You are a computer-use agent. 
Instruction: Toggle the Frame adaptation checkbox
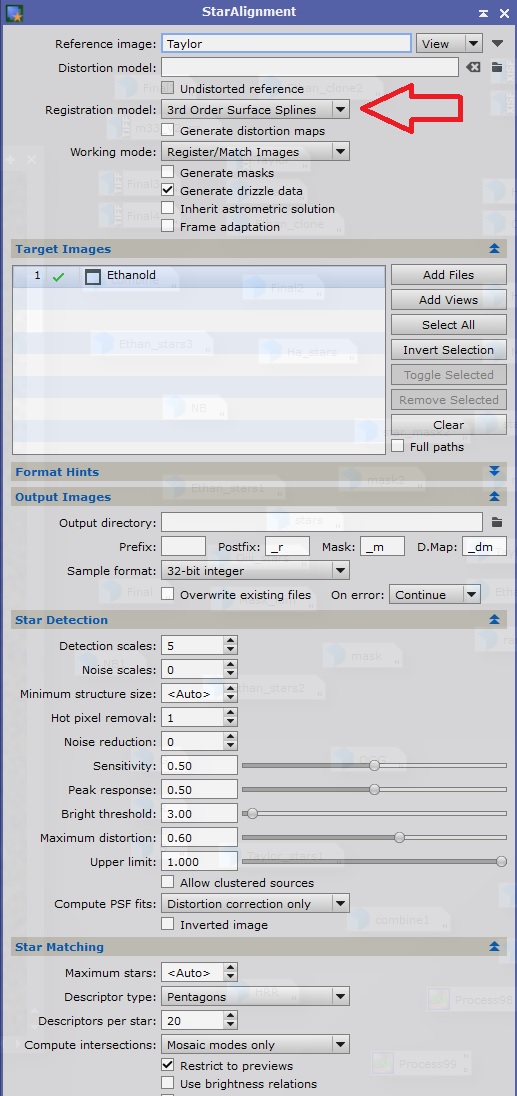[168, 226]
